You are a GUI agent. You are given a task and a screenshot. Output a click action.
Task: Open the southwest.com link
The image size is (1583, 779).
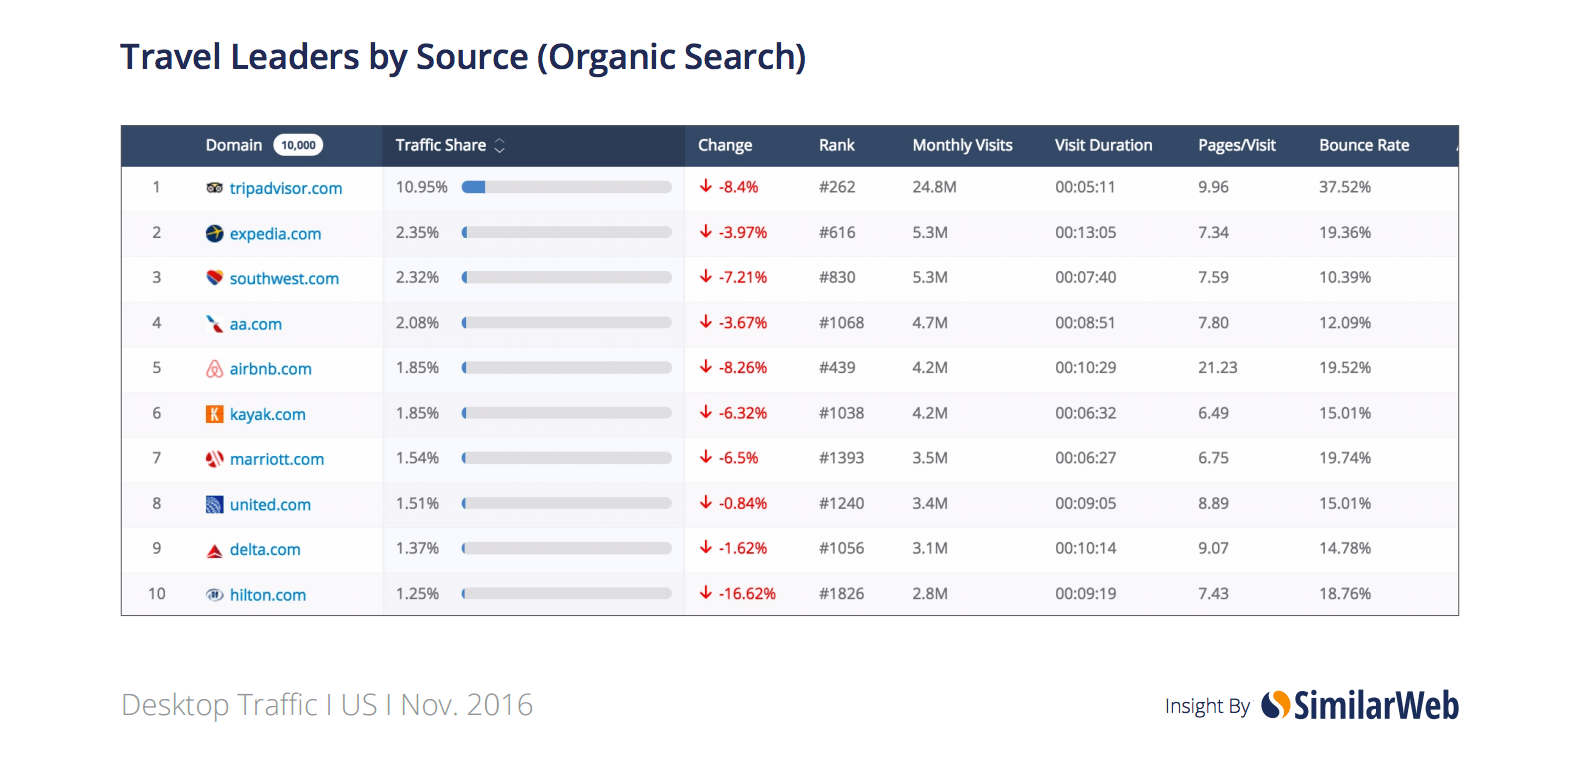coord(285,279)
